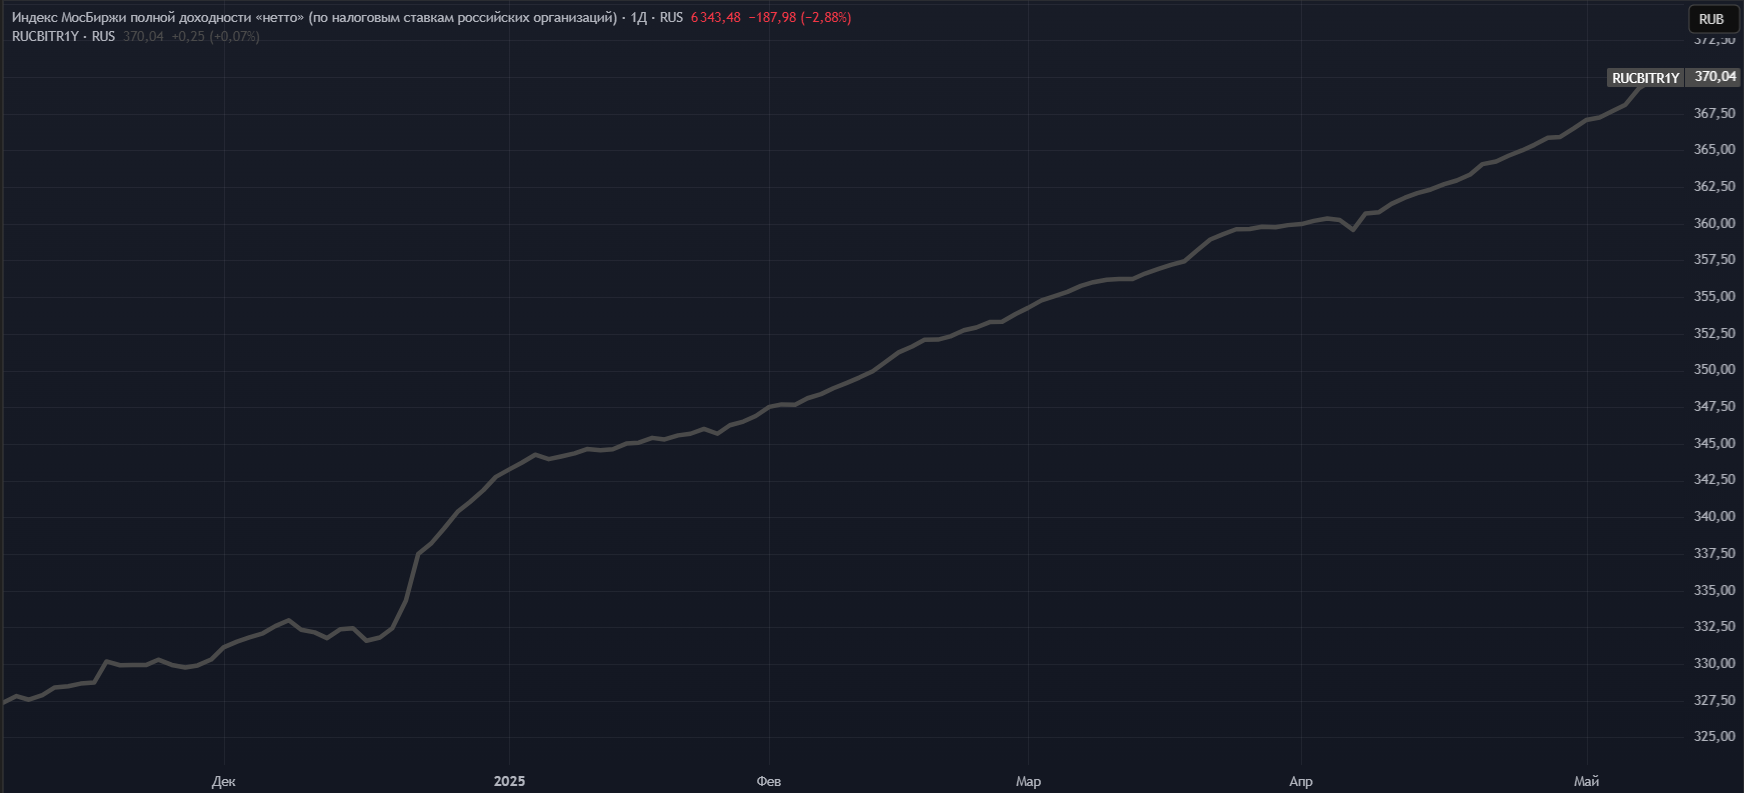Click the 360,00 level on price scale
The width and height of the screenshot is (1744, 793).
coord(1714,223)
